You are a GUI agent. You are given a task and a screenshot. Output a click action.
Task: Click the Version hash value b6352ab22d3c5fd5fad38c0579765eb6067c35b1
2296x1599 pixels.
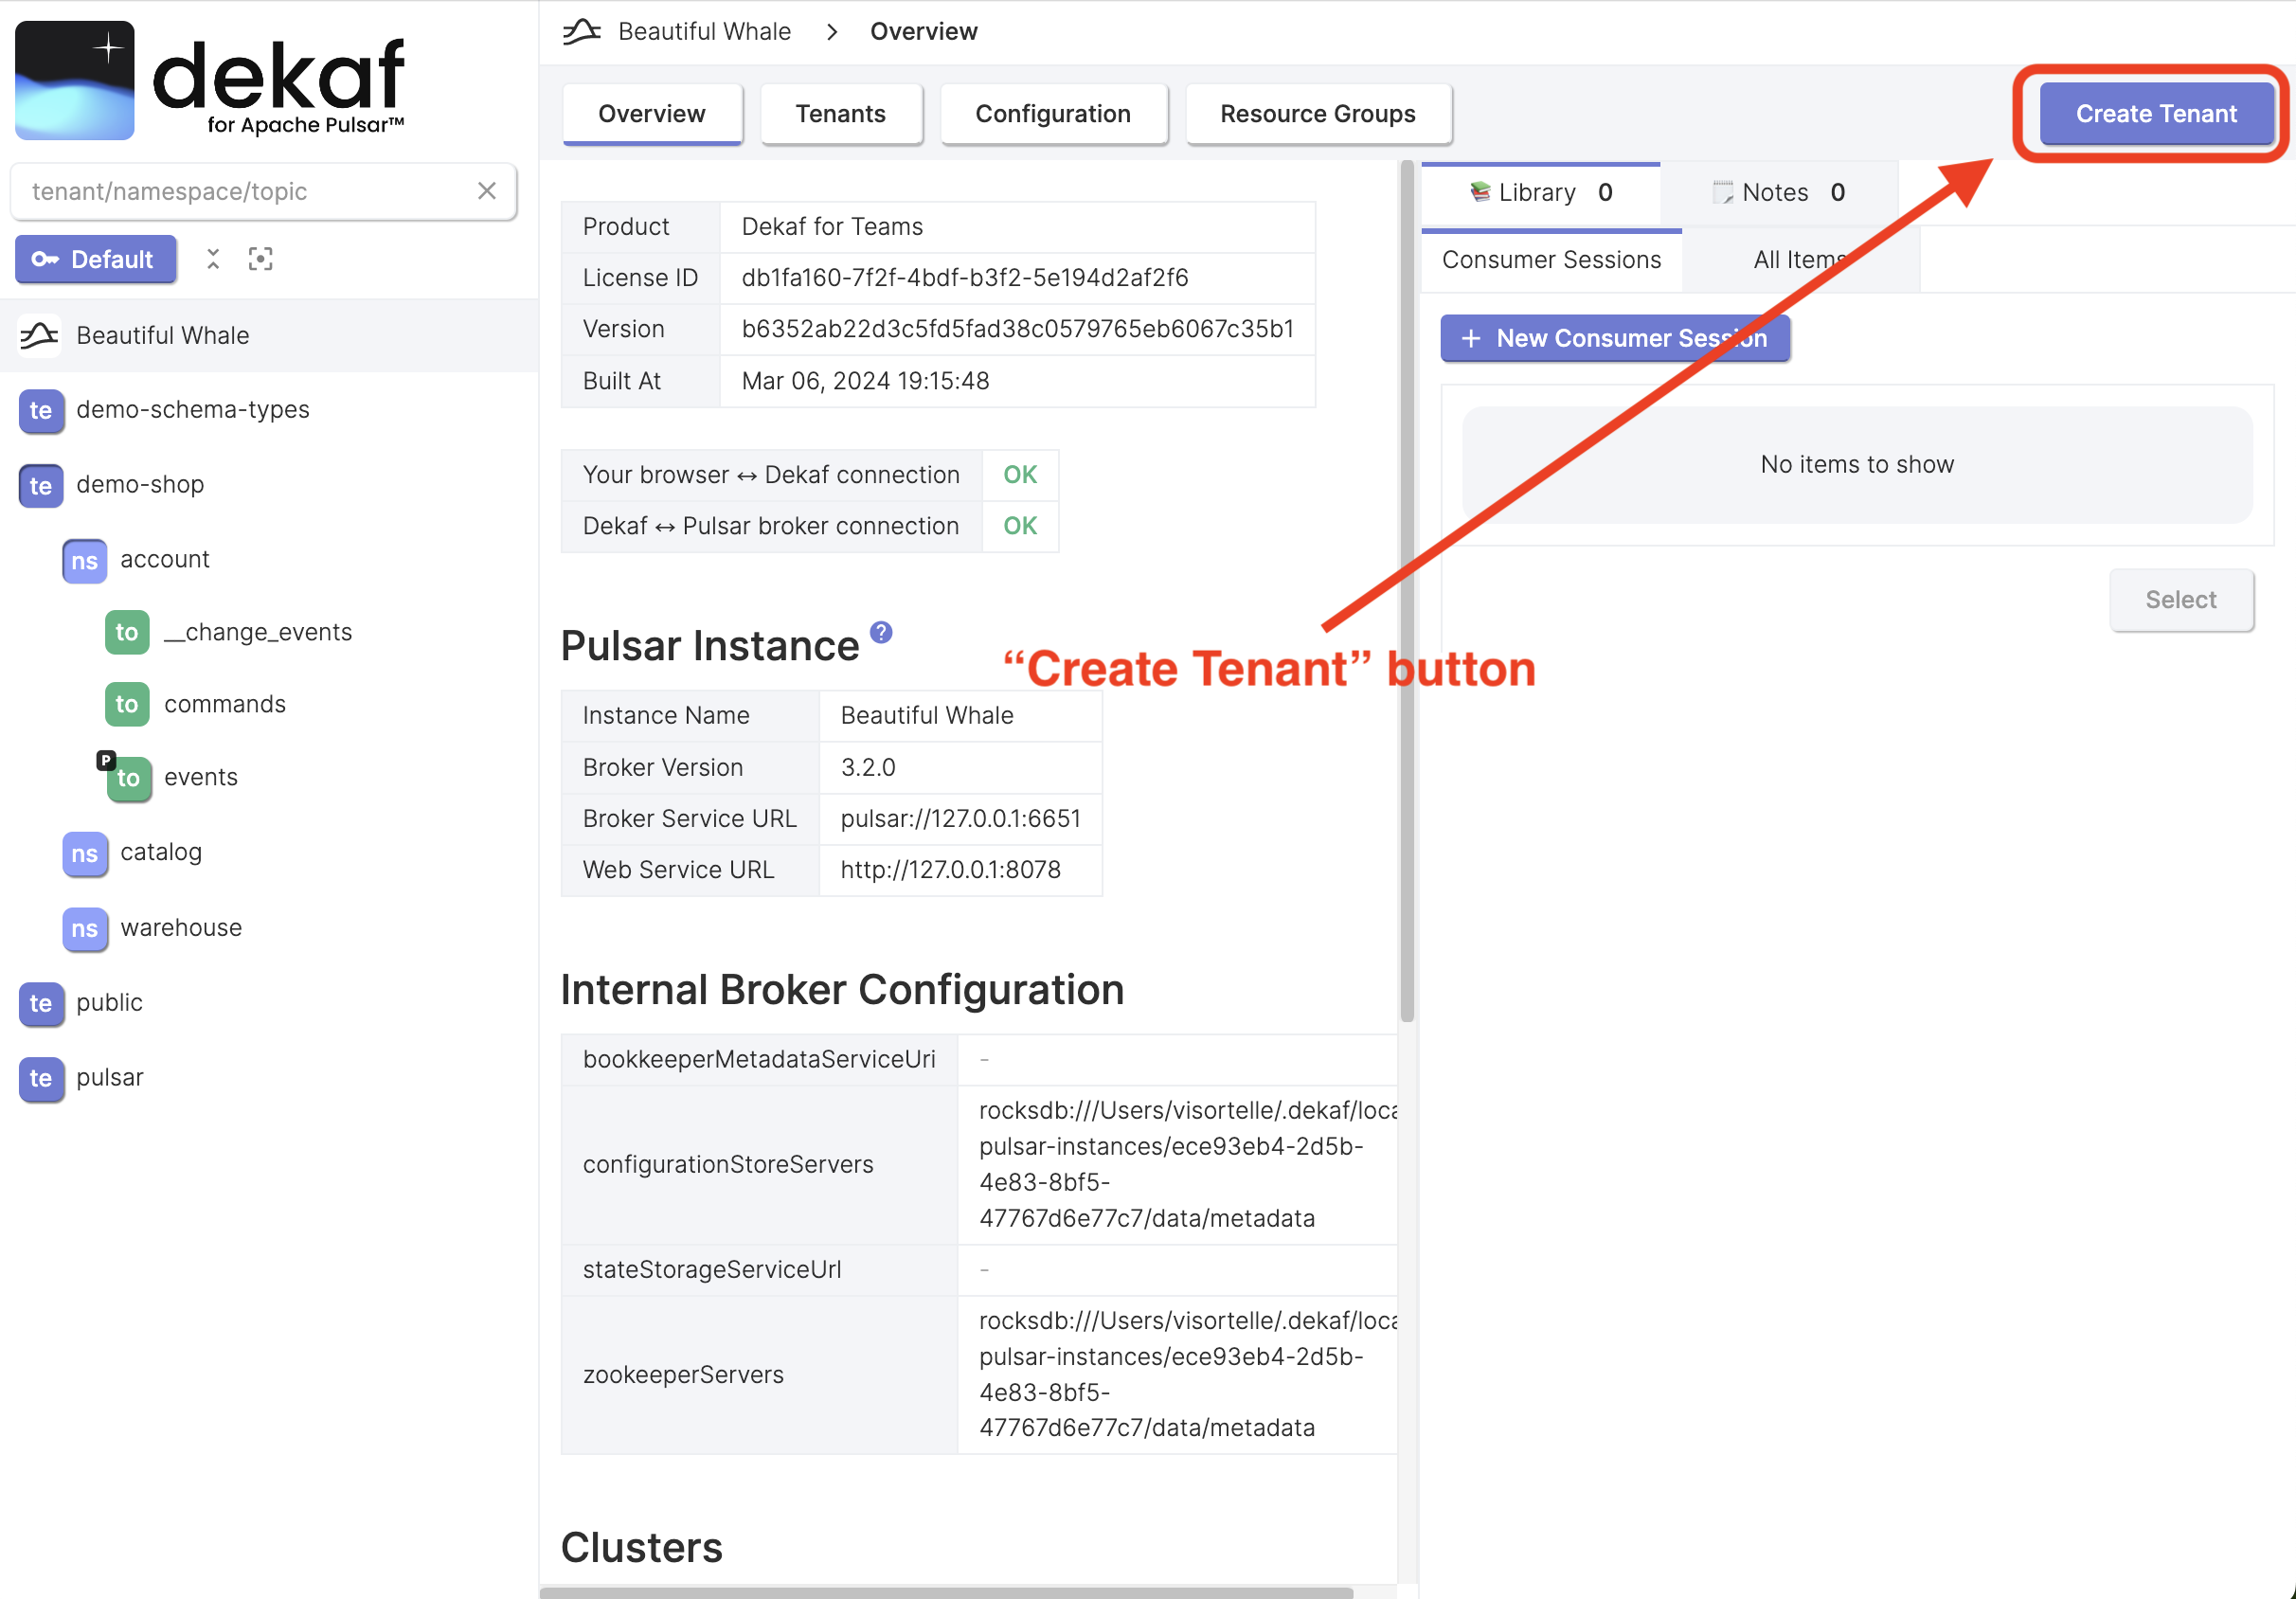click(x=1017, y=329)
